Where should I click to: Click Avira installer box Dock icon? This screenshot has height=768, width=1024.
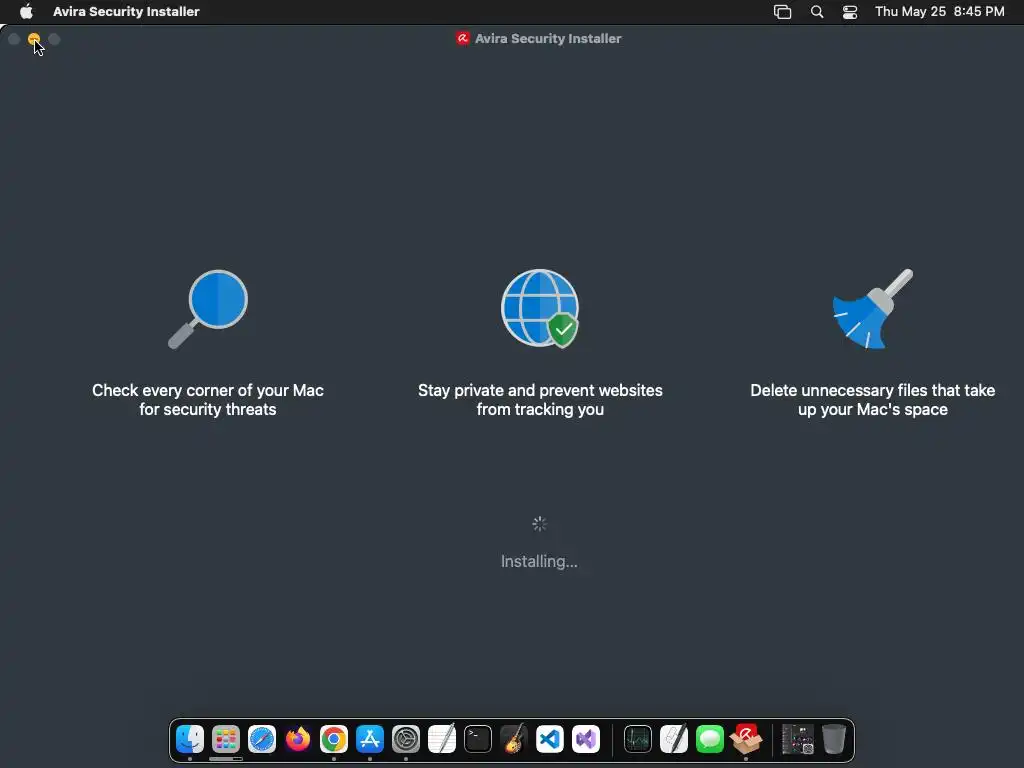[746, 739]
